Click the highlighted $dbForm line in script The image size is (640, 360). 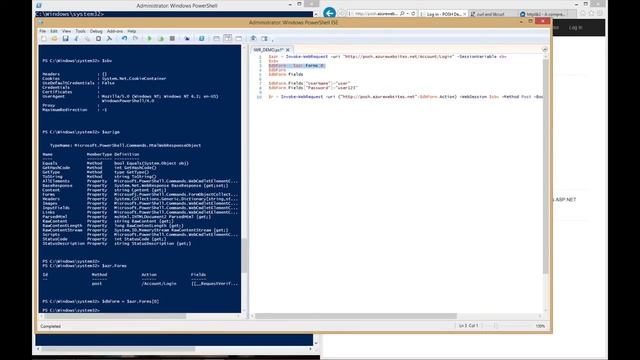coord(297,66)
